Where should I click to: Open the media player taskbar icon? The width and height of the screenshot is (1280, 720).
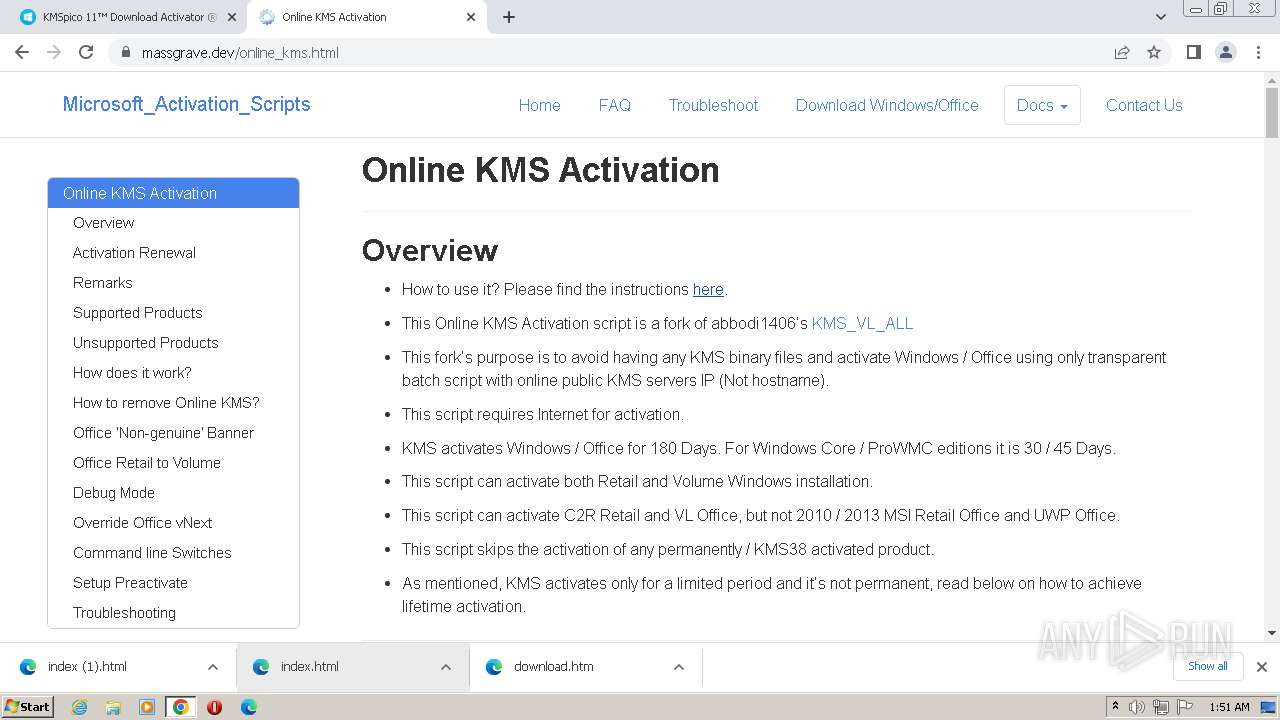click(147, 707)
